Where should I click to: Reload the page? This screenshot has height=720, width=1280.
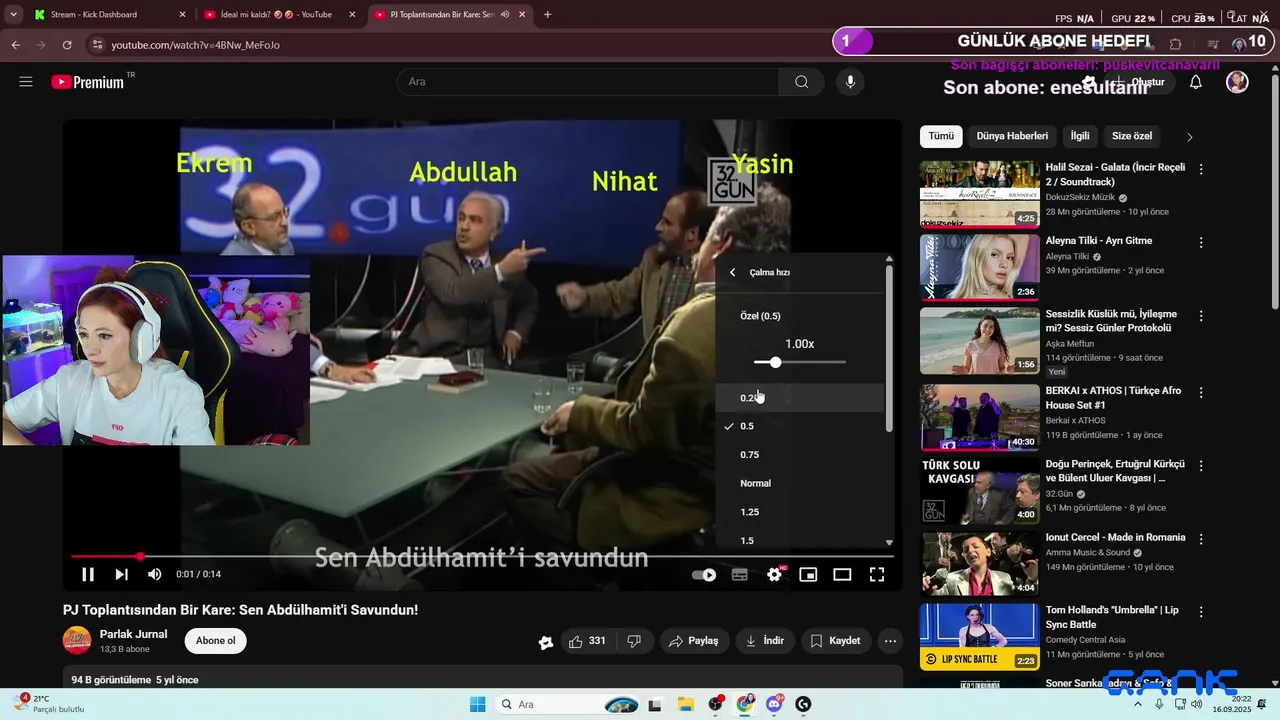point(67,45)
